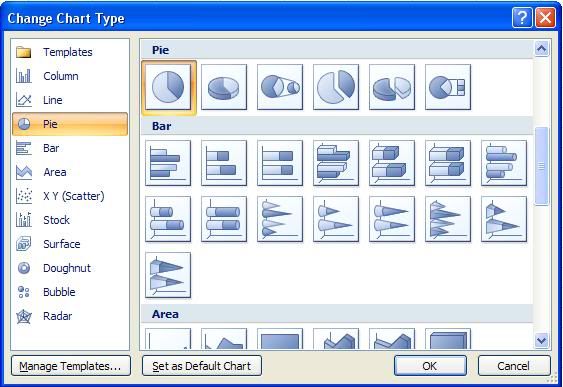Choose the Clustered Bar chart
This screenshot has width=563, height=387.
pos(168,163)
